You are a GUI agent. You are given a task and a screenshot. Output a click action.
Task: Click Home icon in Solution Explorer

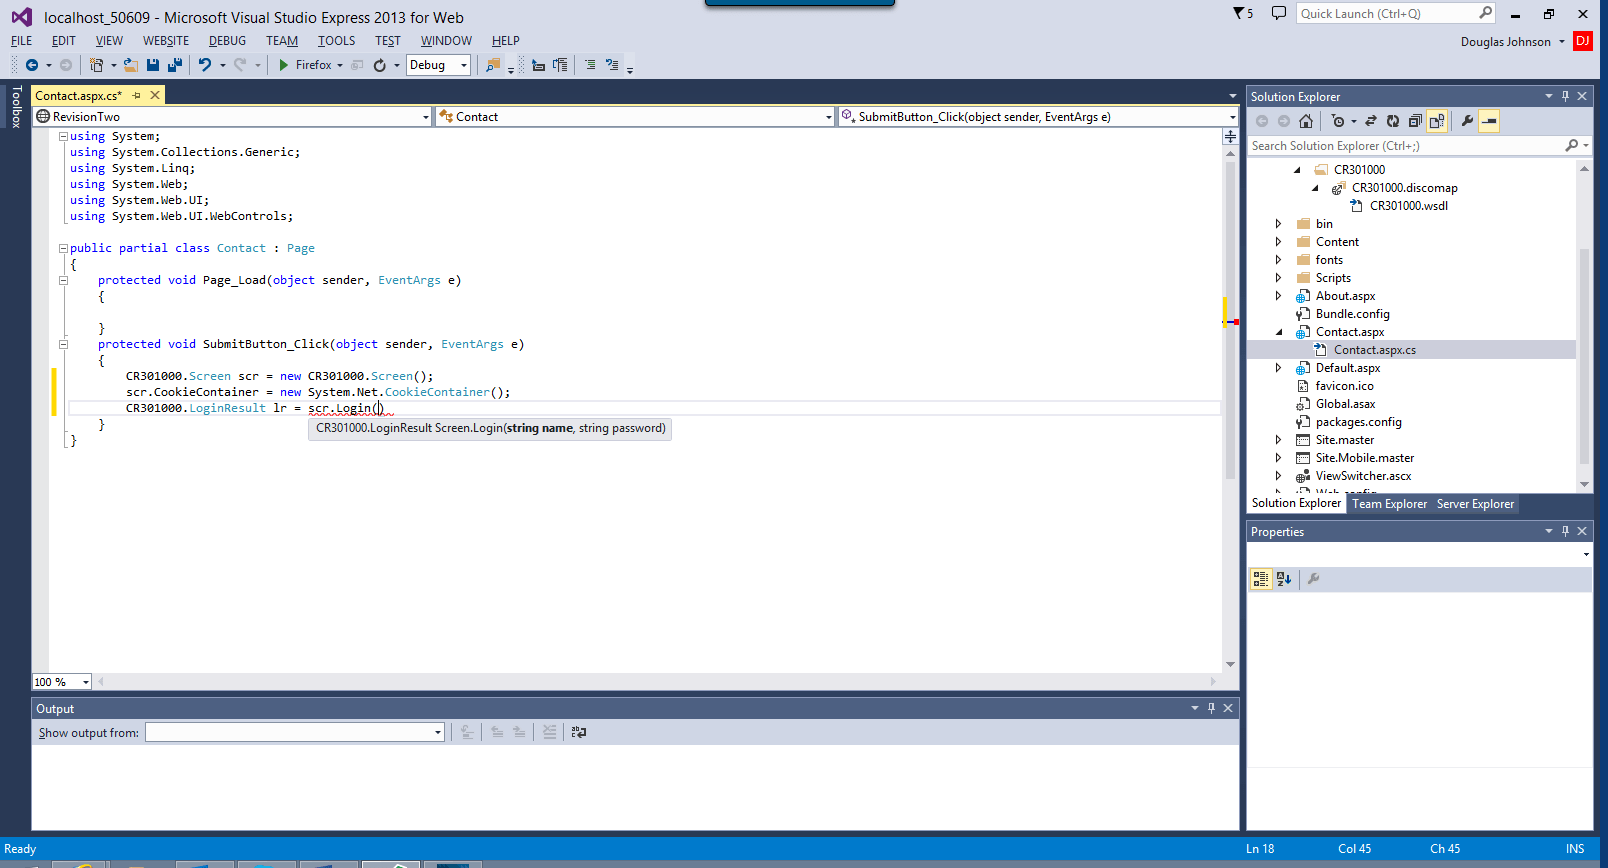(x=1306, y=121)
